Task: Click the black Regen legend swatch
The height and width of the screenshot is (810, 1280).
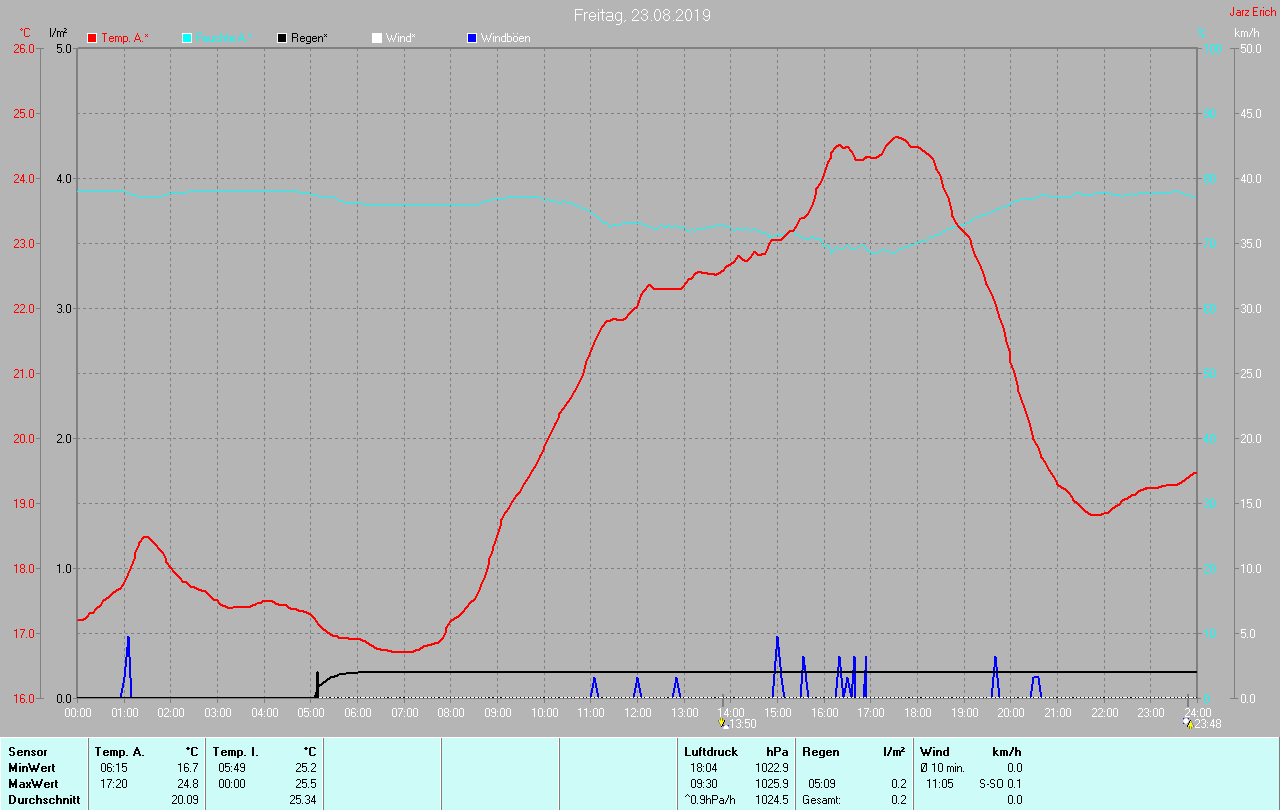Action: (x=282, y=38)
